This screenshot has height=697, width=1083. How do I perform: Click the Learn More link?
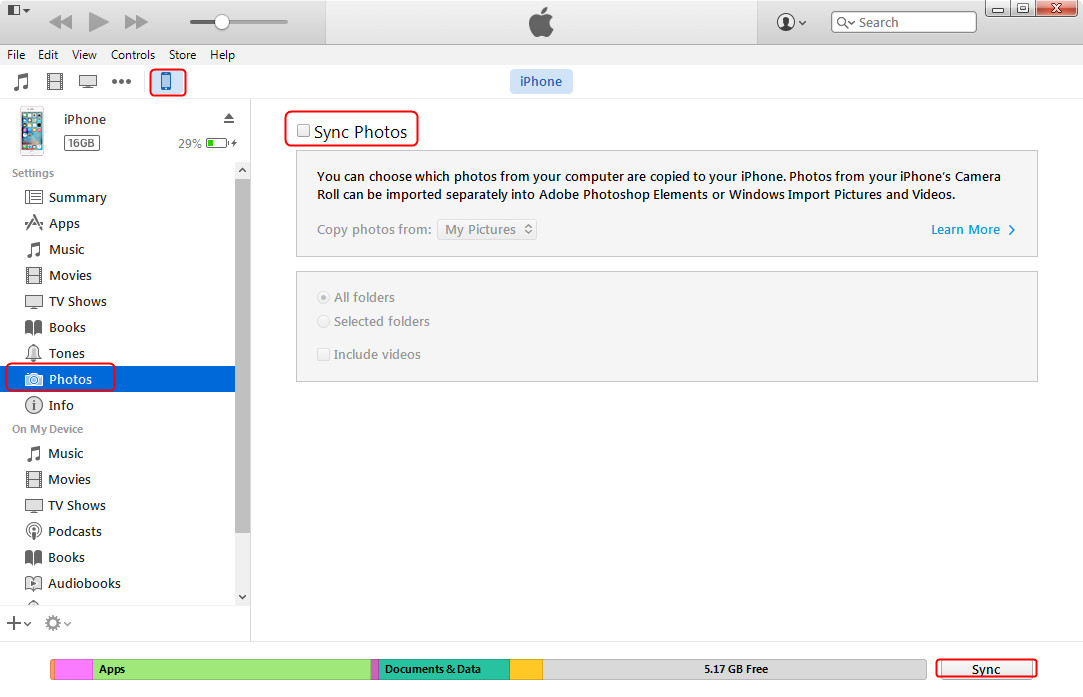[973, 230]
